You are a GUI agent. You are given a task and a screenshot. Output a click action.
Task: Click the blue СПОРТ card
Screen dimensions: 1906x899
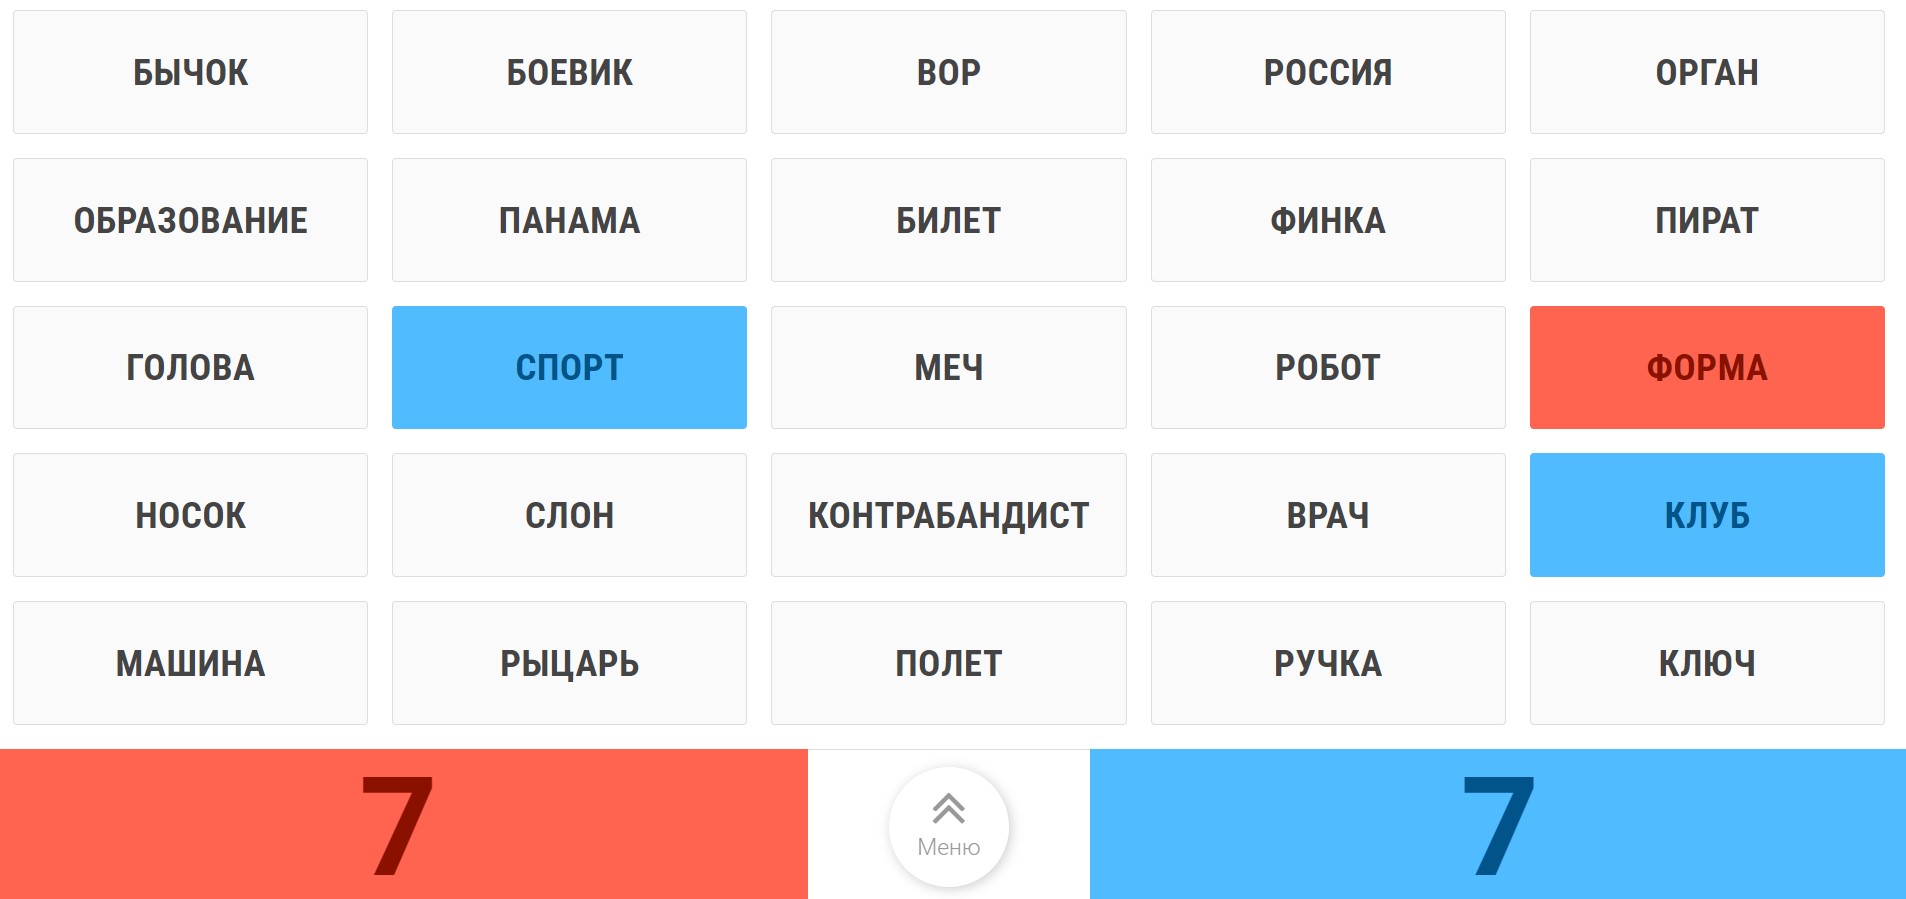click(x=569, y=367)
